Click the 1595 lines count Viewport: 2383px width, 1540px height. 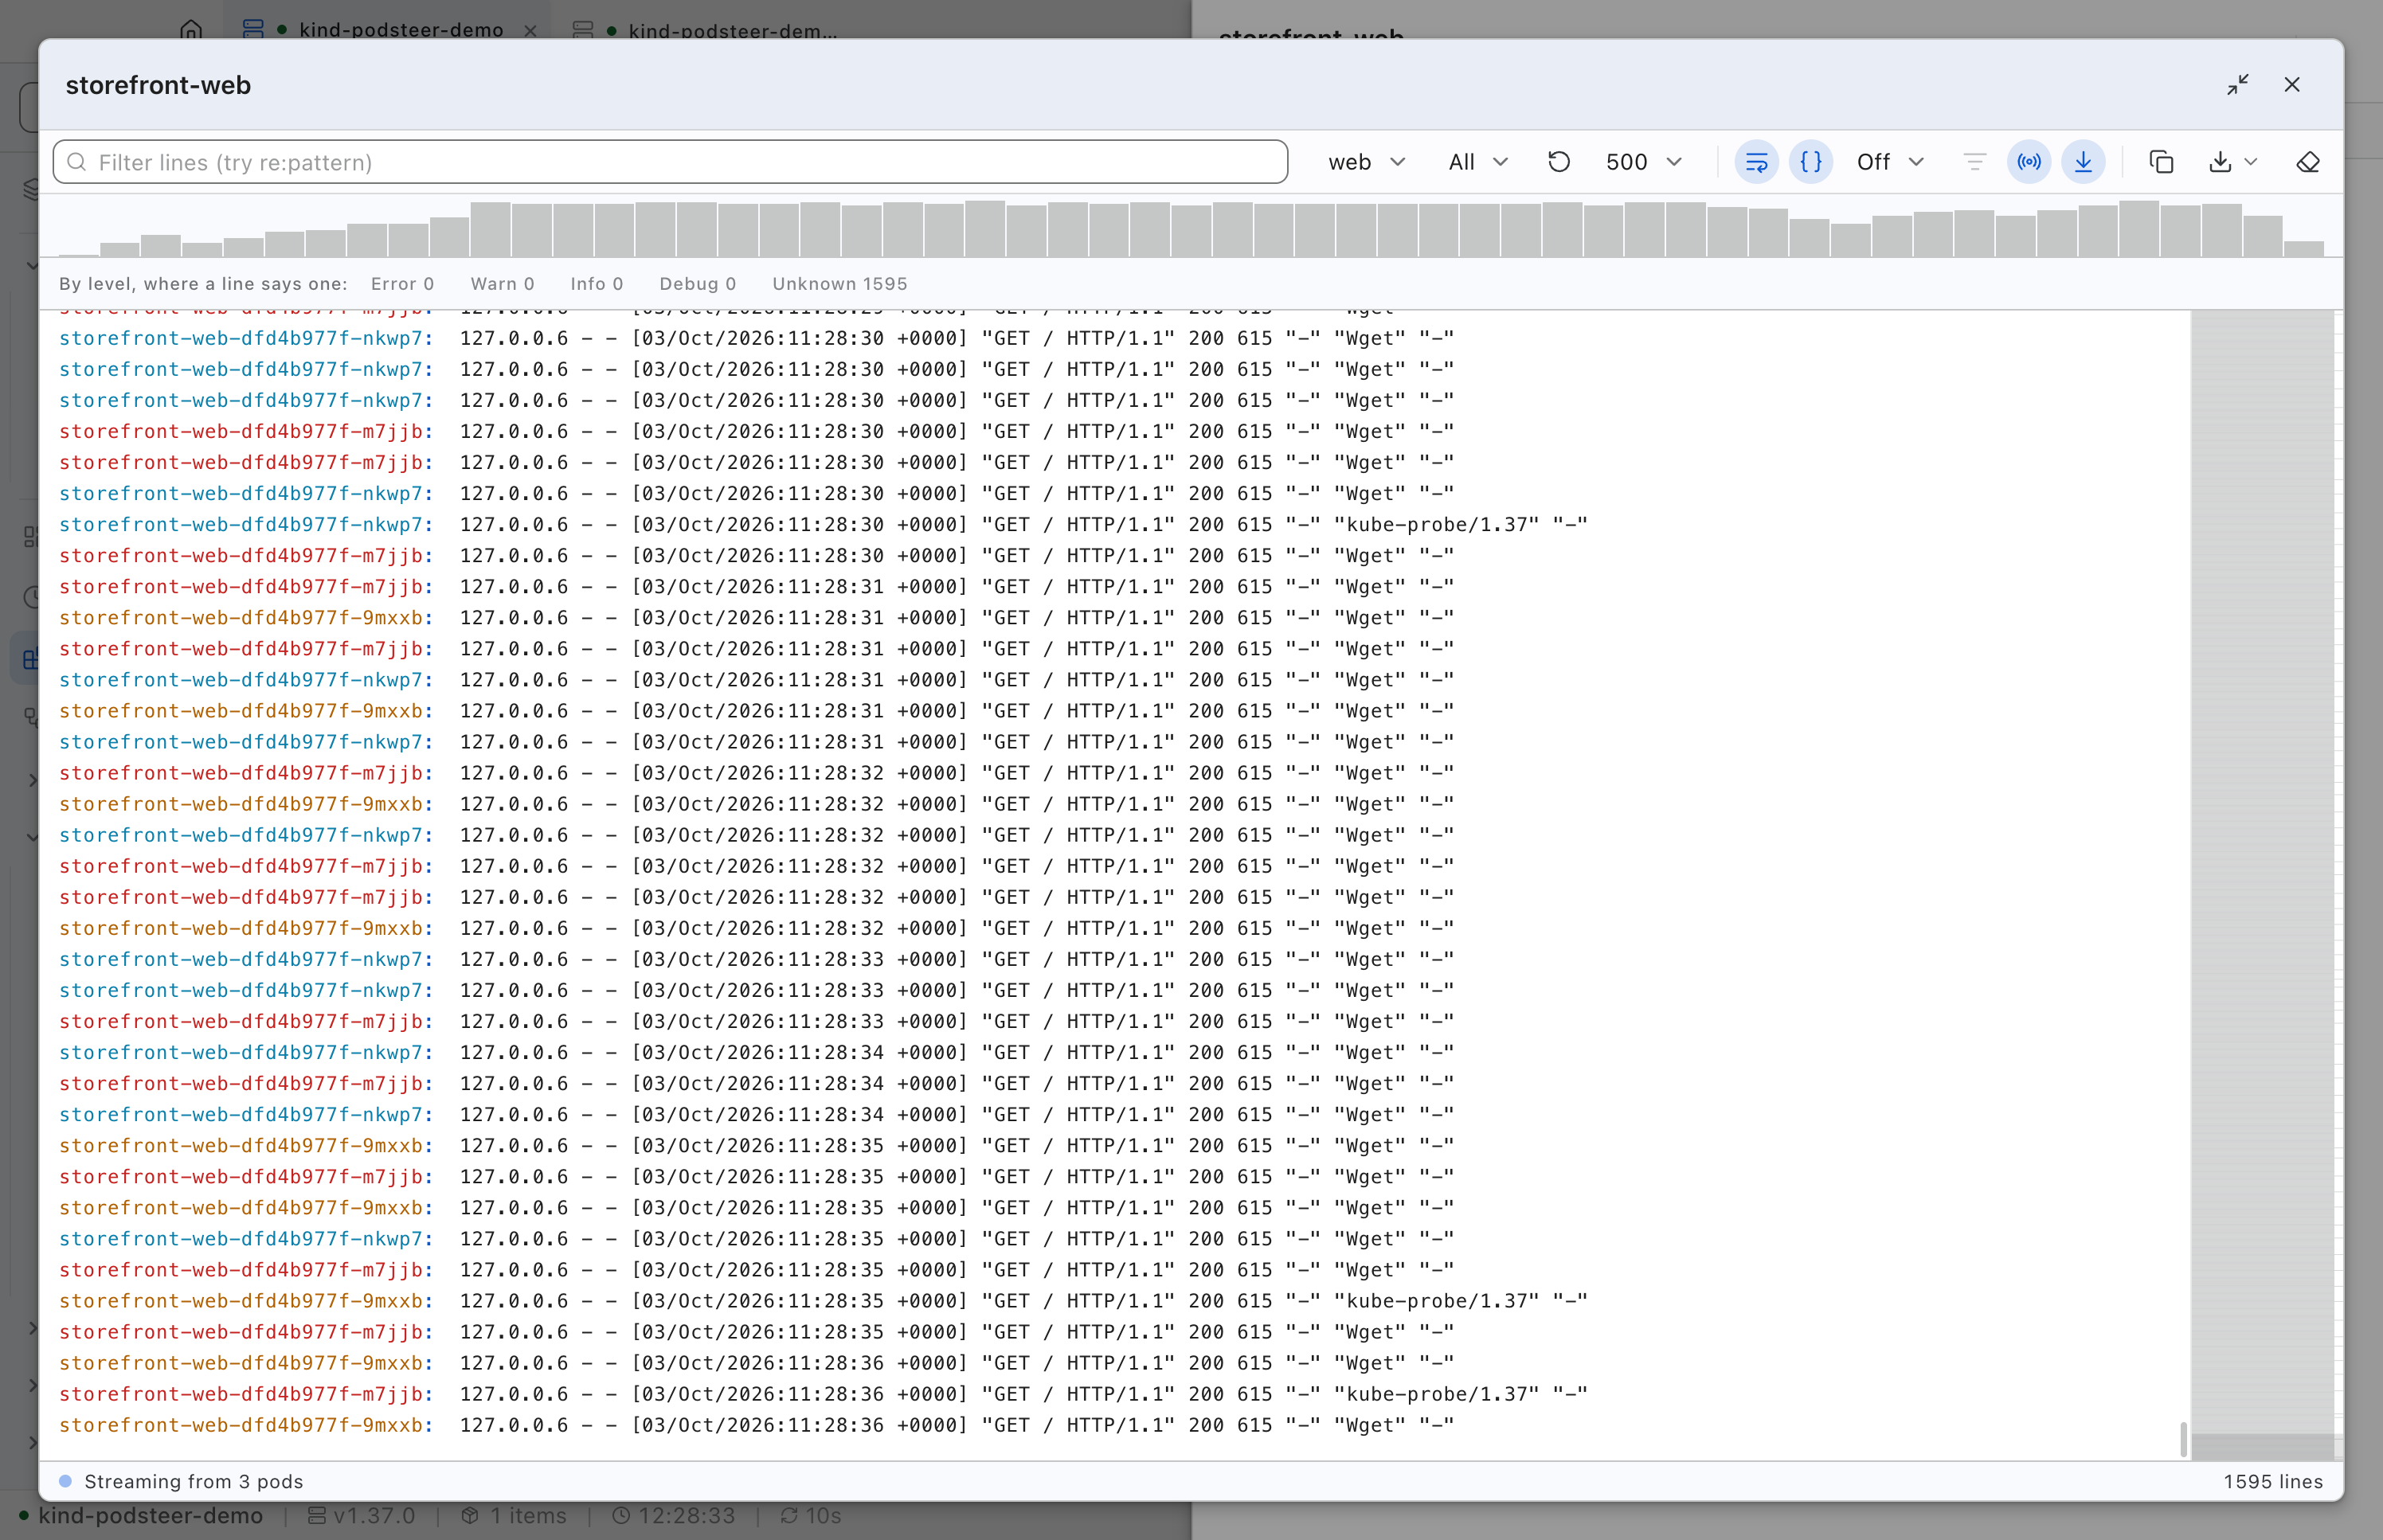coord(2273,1481)
